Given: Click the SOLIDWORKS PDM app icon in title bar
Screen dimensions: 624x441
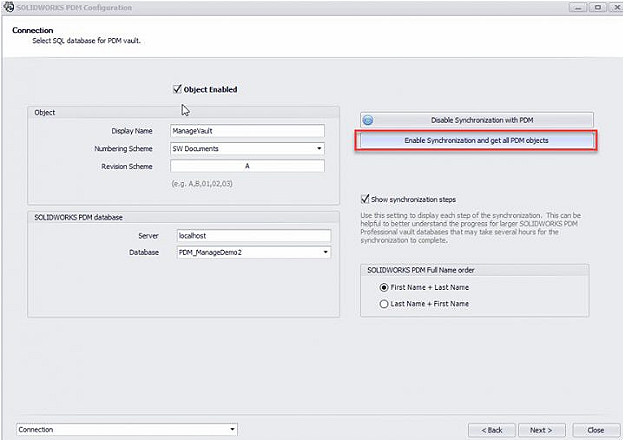Looking at the screenshot, I should pyautogui.click(x=8, y=7).
